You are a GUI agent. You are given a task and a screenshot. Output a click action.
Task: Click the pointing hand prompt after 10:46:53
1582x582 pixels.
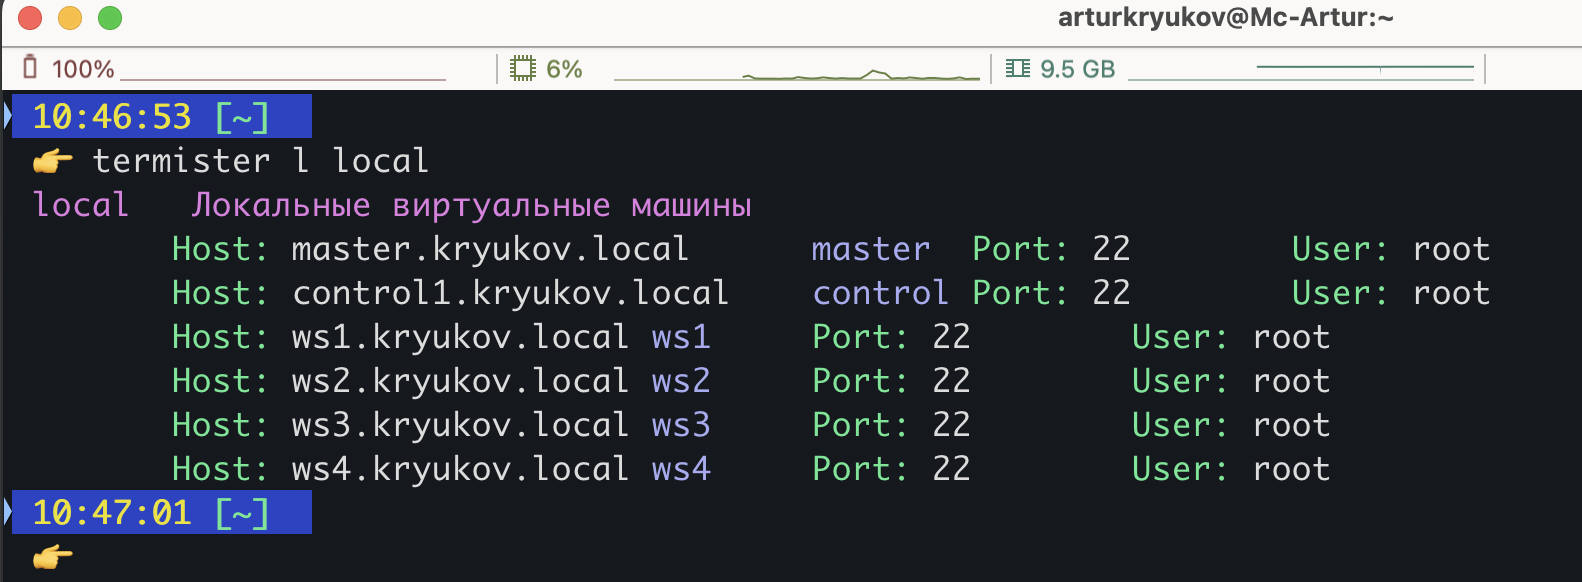pyautogui.click(x=53, y=161)
